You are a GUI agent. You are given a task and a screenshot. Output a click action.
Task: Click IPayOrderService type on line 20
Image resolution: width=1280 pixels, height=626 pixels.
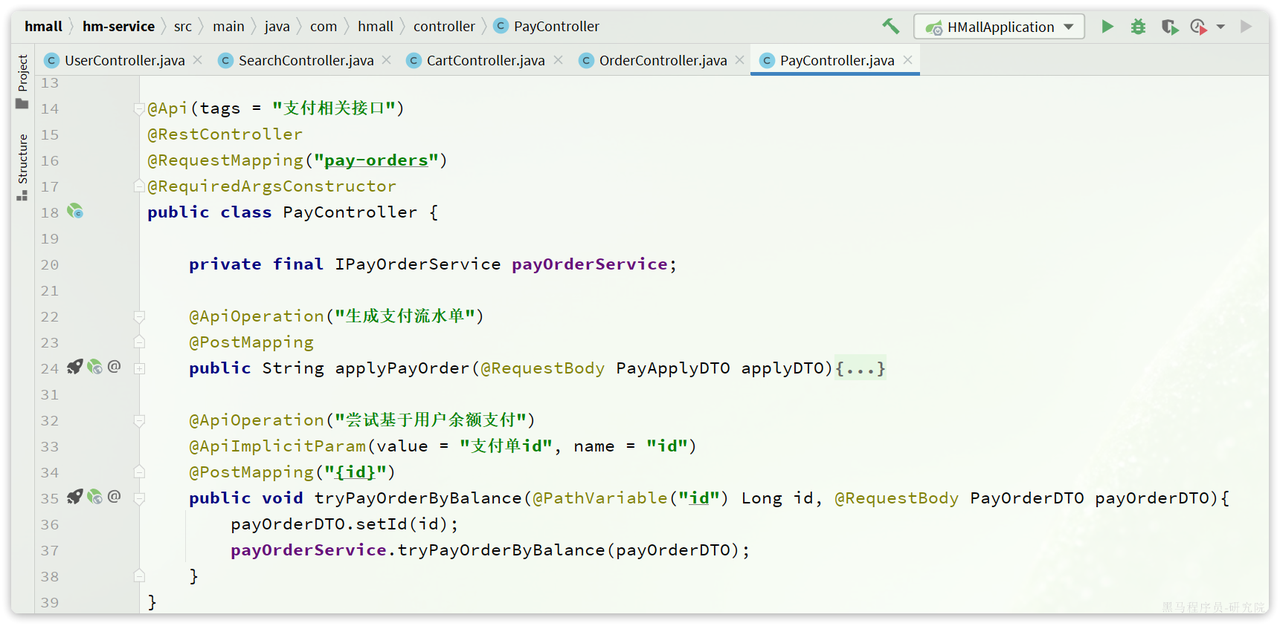click(x=418, y=264)
